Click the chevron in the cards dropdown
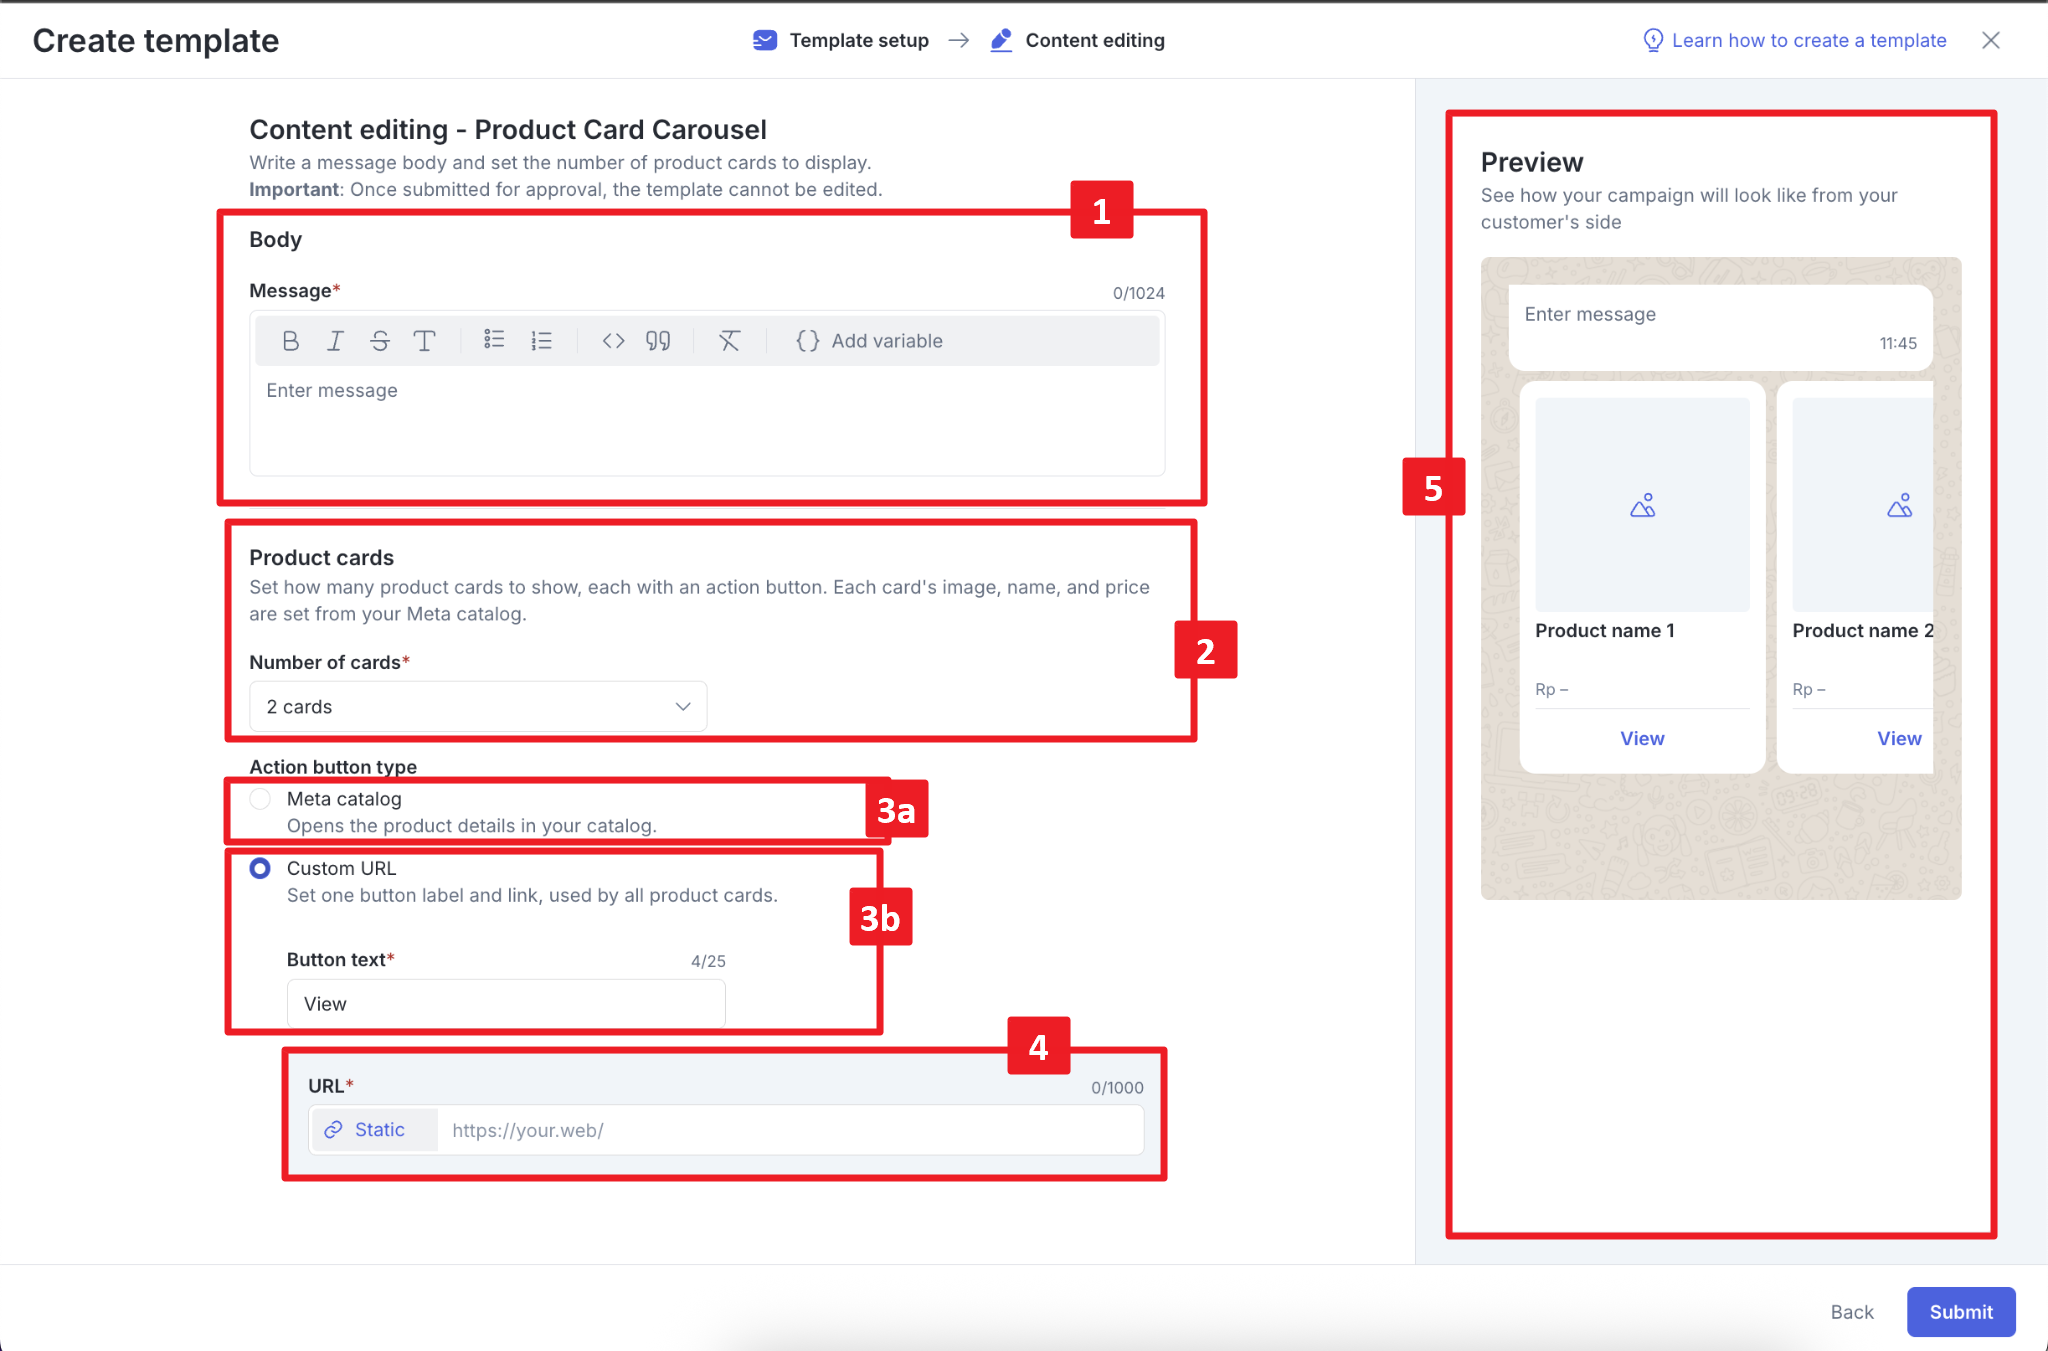2048x1351 pixels. [683, 707]
